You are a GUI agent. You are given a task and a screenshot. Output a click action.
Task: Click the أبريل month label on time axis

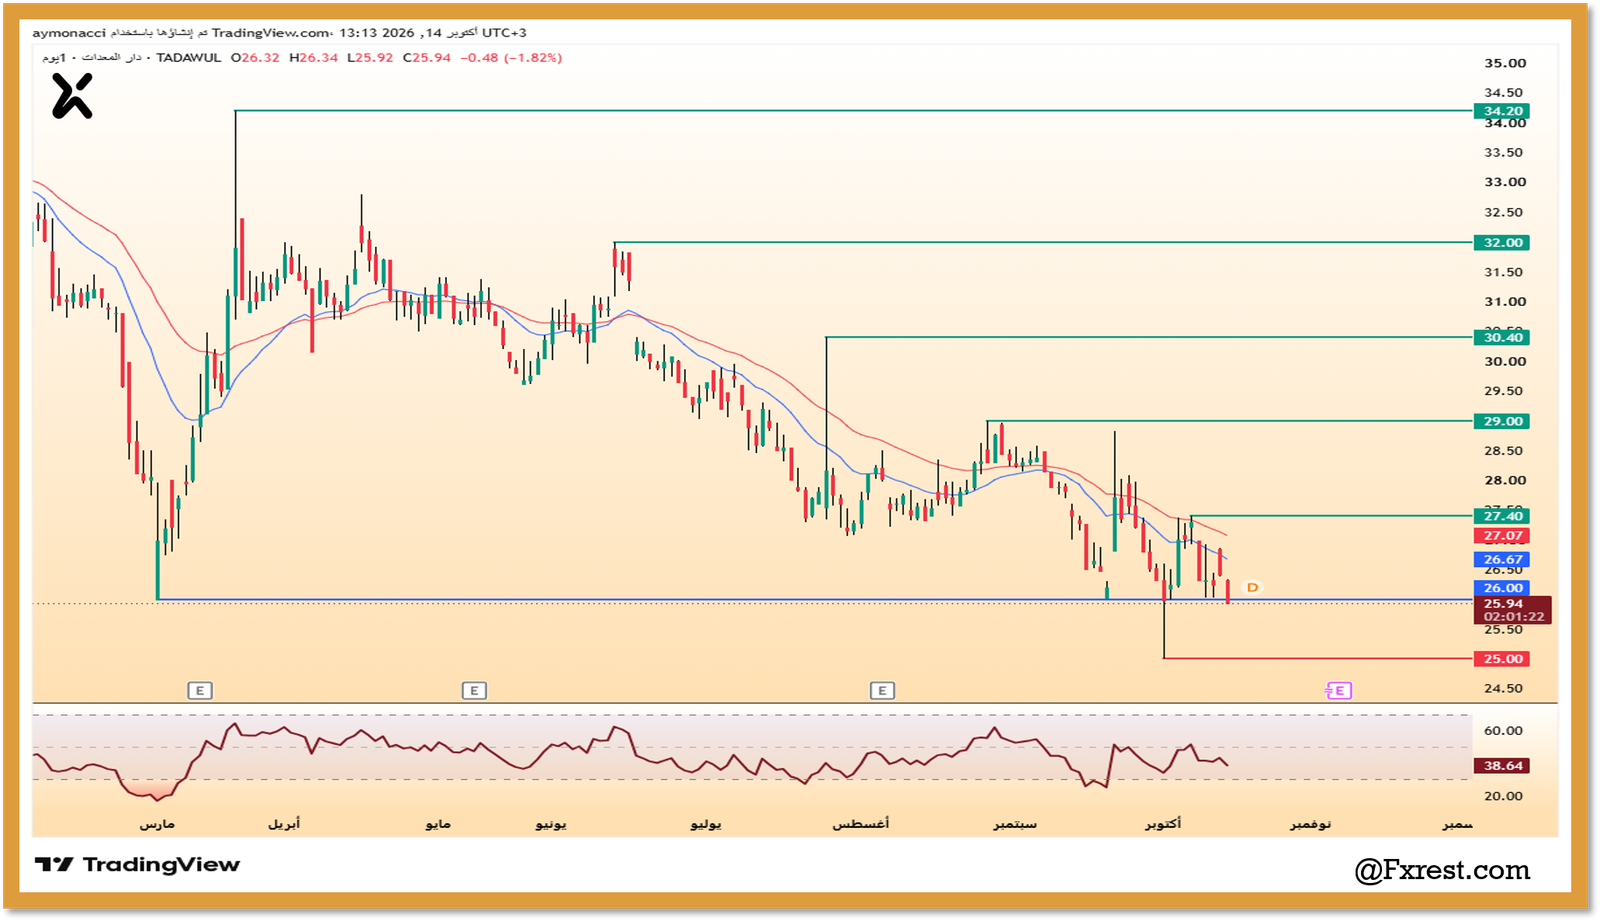pyautogui.click(x=284, y=824)
